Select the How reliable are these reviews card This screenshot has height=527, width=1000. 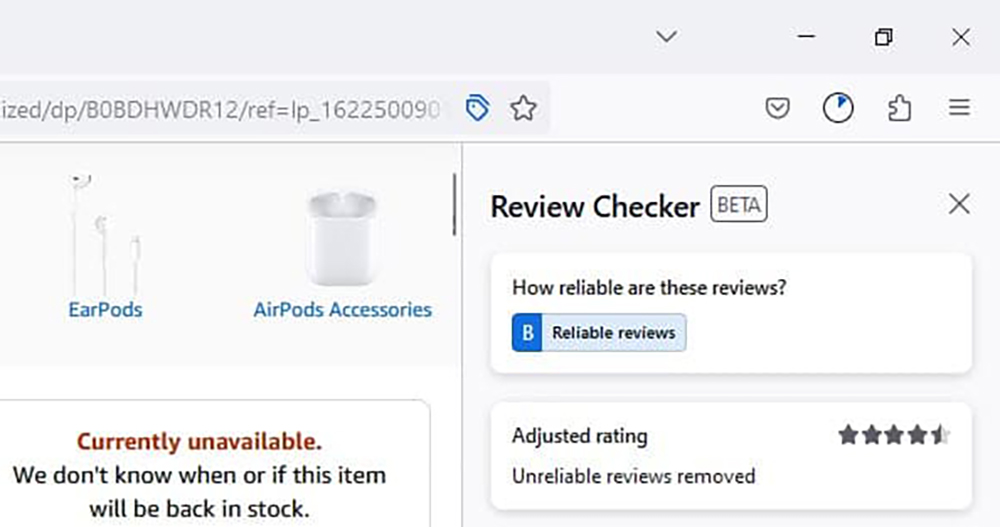tap(731, 313)
